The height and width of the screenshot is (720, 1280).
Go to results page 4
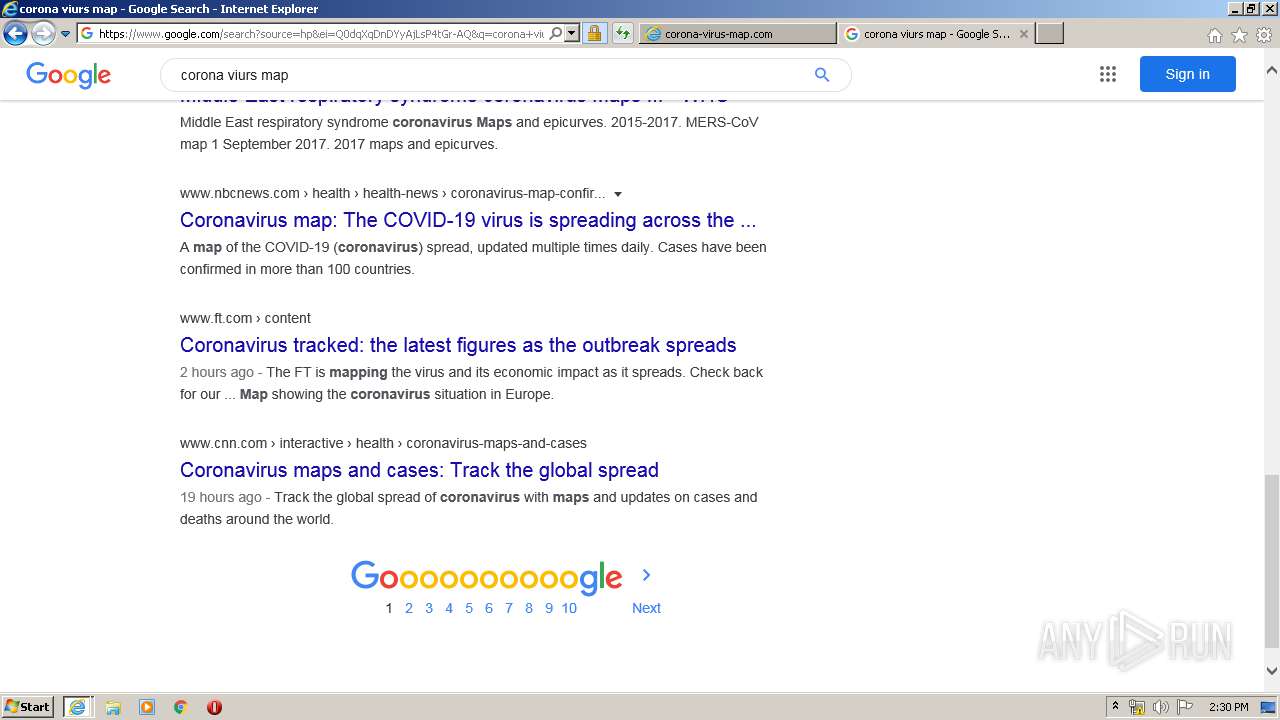[448, 608]
